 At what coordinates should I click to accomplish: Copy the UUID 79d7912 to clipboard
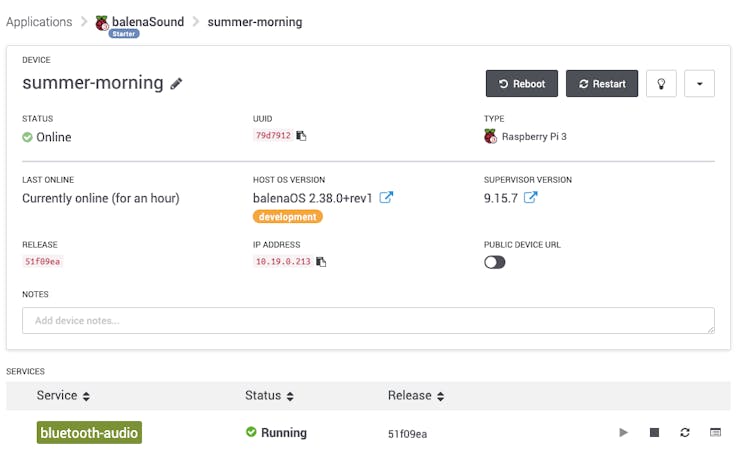point(301,136)
